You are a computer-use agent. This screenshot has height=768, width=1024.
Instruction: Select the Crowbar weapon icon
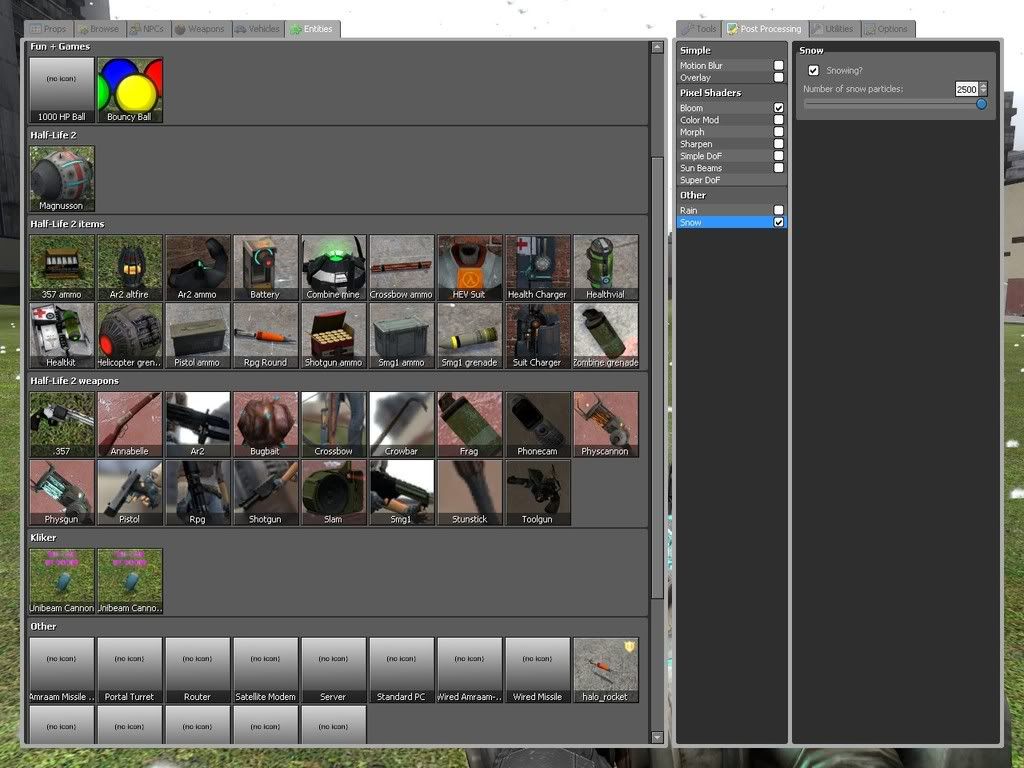[401, 424]
